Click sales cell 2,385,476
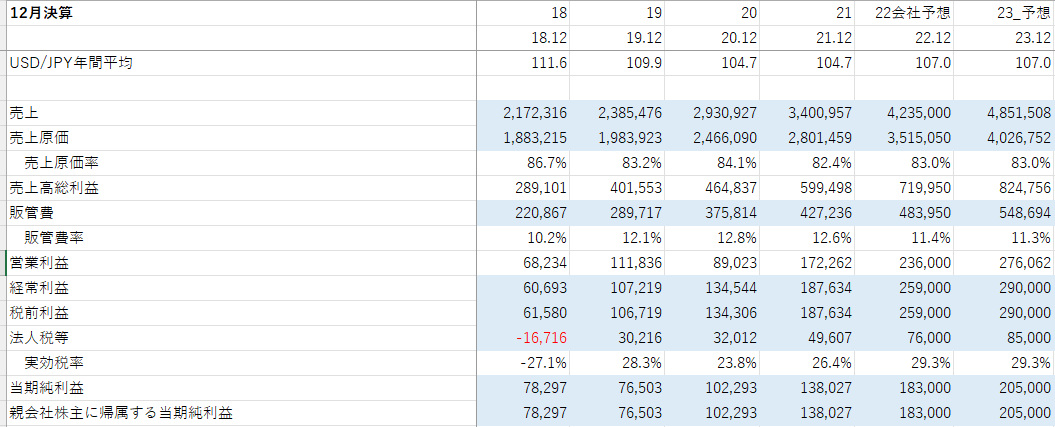1055x427 pixels. click(617, 114)
